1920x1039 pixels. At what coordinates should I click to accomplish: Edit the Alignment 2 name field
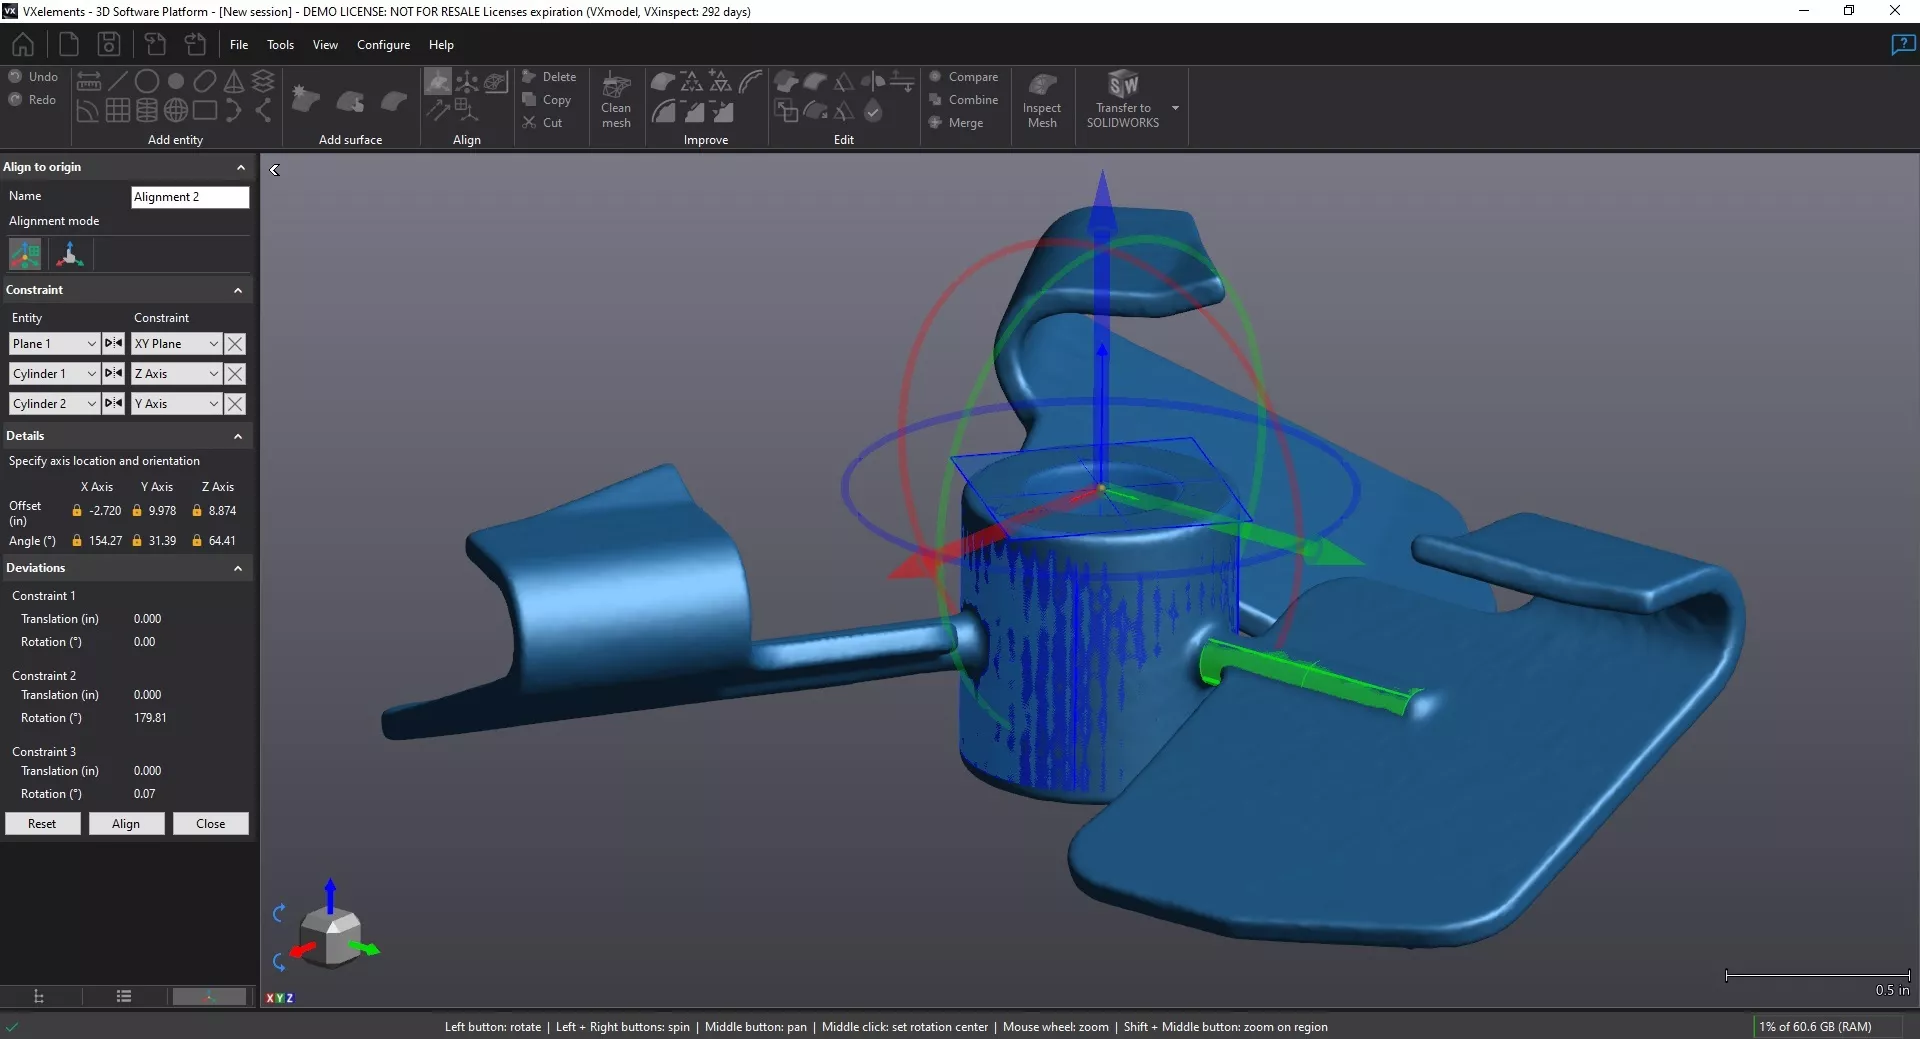click(189, 197)
